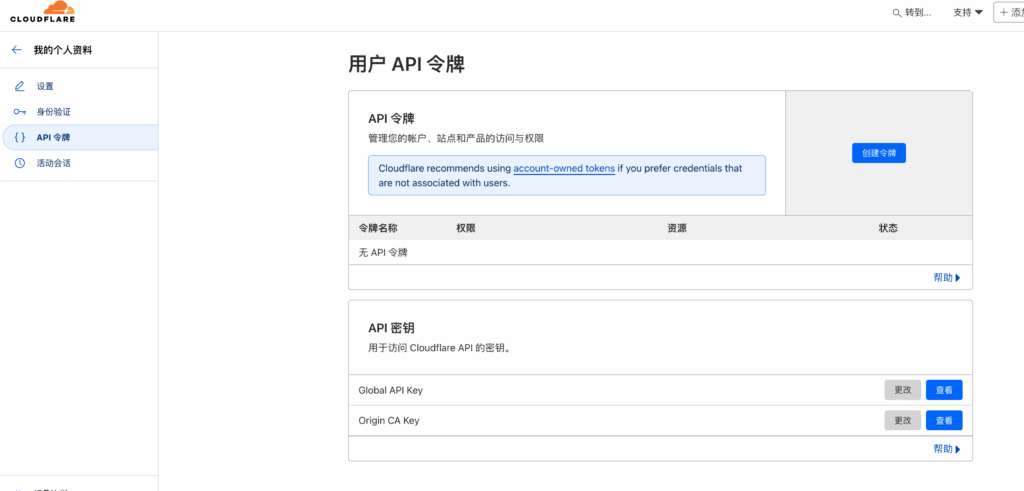Click the 状态 column header

[x=888, y=228]
